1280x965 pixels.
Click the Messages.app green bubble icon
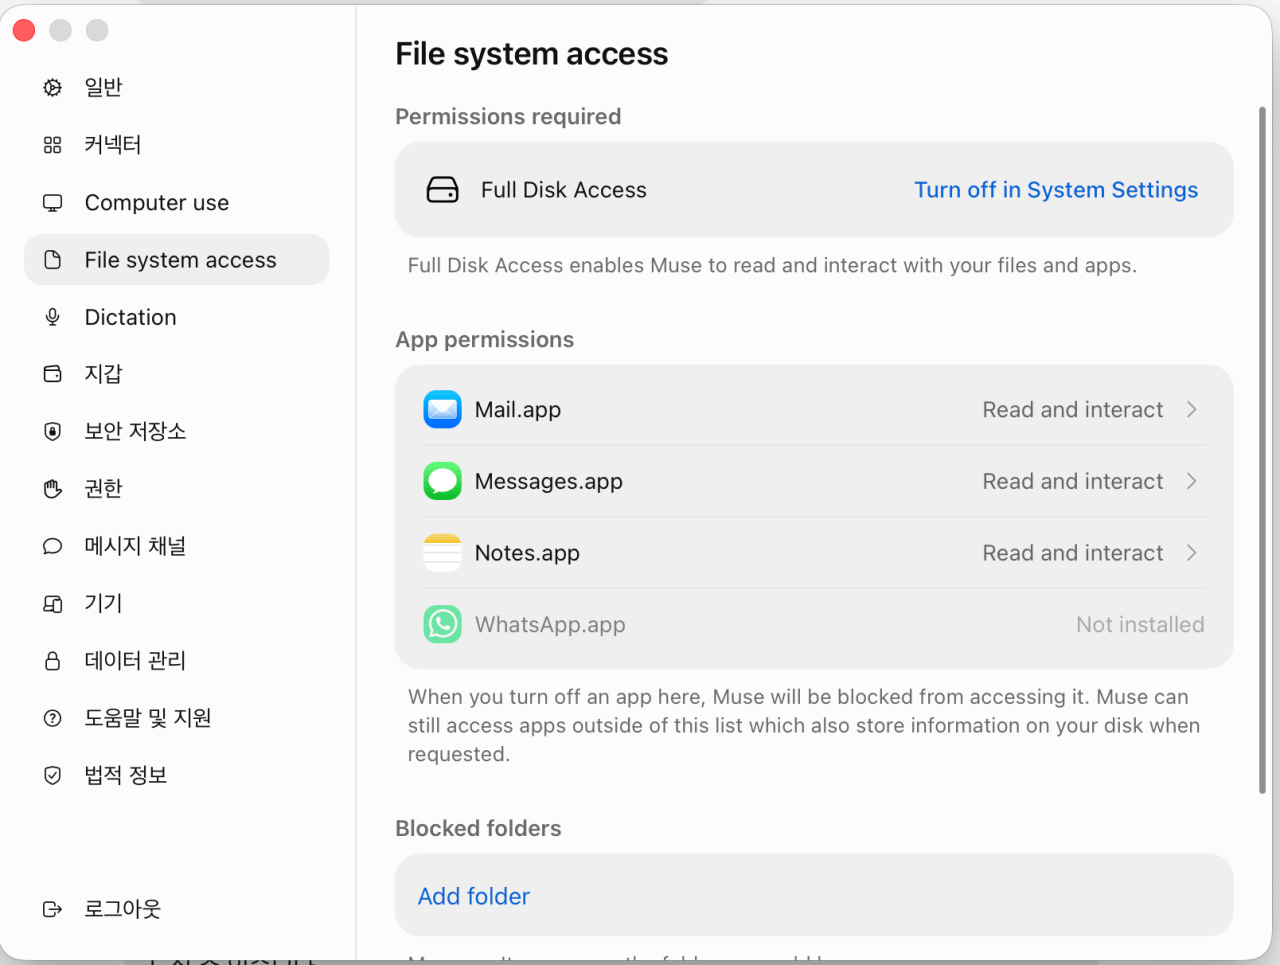point(442,481)
